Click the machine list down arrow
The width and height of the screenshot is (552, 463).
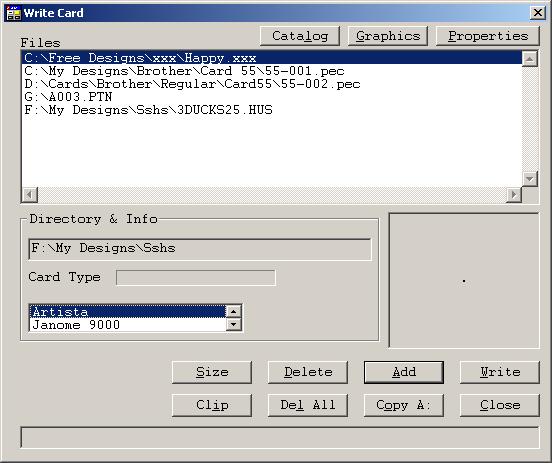click(x=233, y=324)
